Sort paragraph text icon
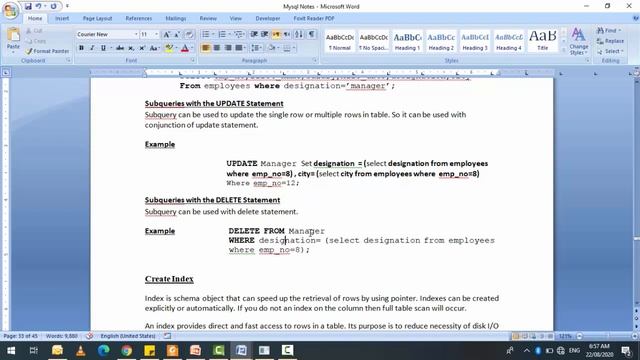Image resolution: width=640 pixels, height=360 pixels. [x=299, y=35]
